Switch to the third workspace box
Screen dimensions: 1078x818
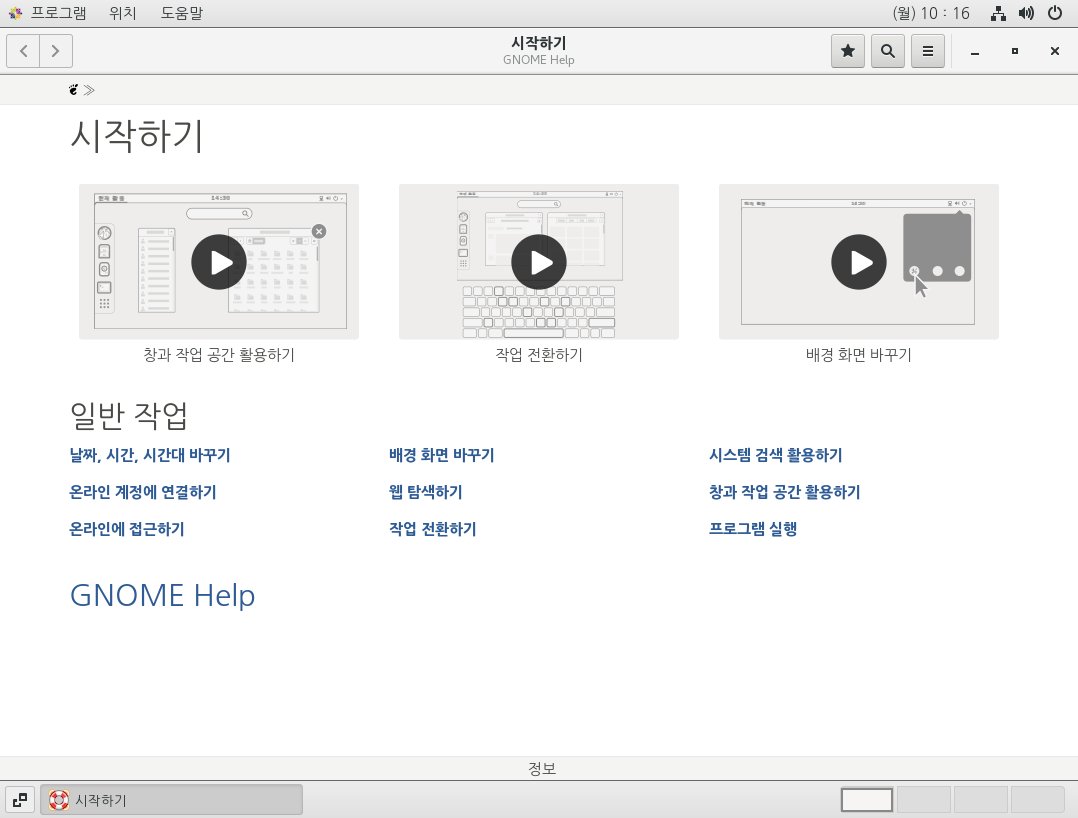(x=981, y=800)
